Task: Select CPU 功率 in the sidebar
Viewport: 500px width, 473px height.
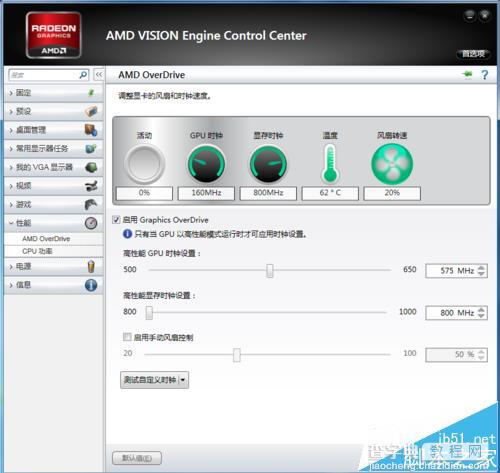Action: tap(37, 251)
